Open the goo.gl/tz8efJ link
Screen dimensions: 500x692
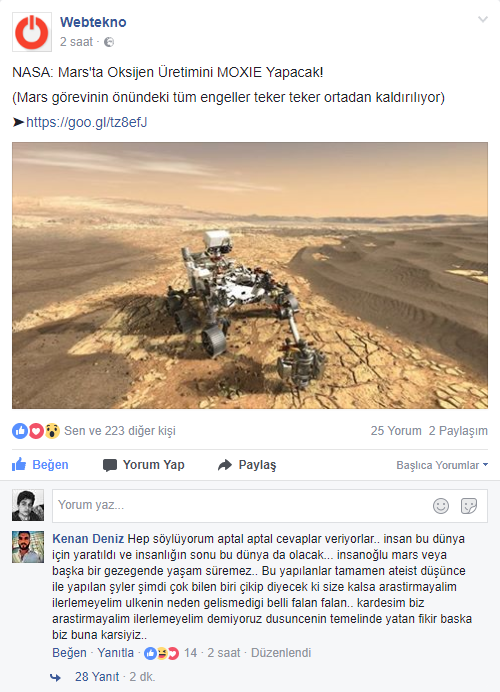86,122
